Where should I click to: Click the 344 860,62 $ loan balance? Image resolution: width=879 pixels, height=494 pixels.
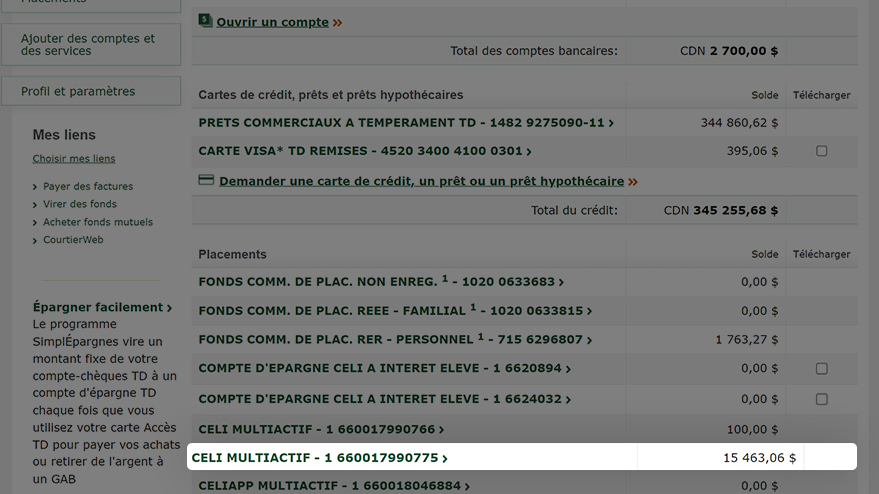[739, 123]
